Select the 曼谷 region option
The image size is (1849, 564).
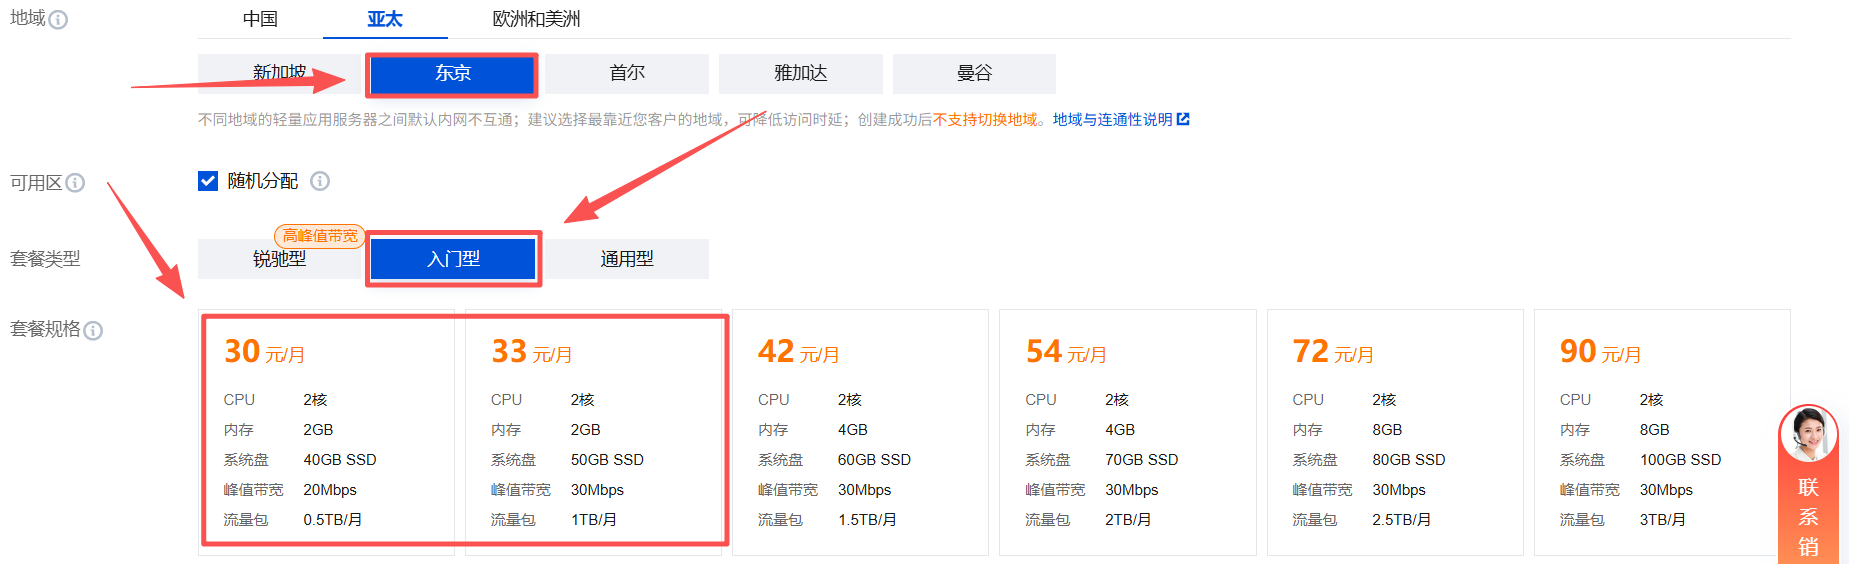point(974,73)
